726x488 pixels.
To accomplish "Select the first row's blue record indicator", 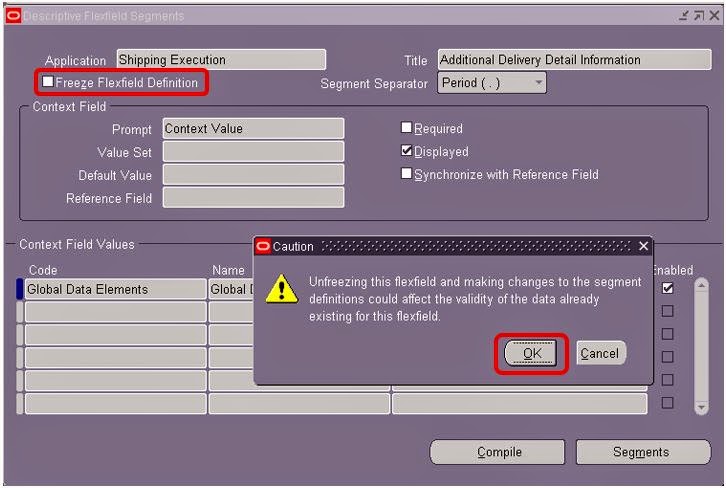I will (19, 289).
